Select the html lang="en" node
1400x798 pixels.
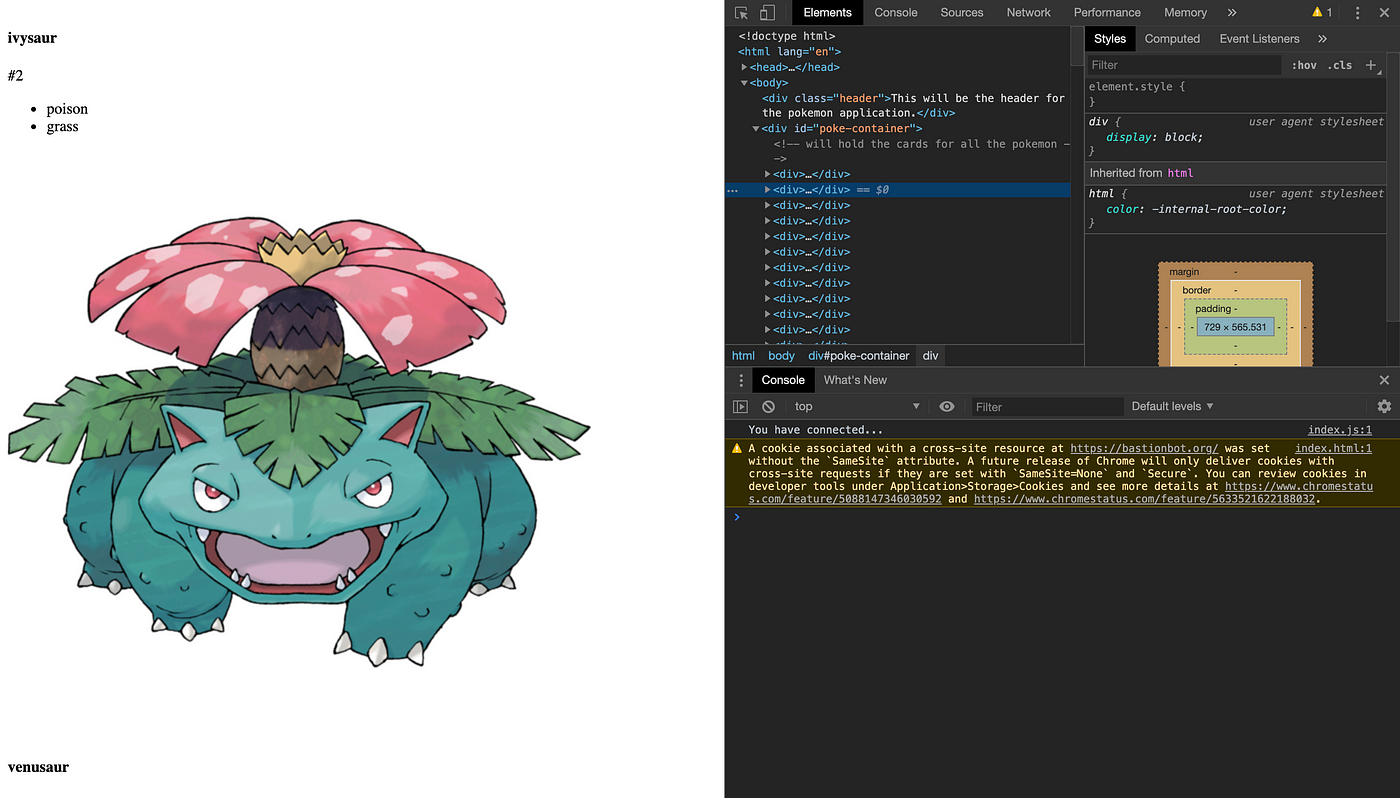tap(790, 52)
